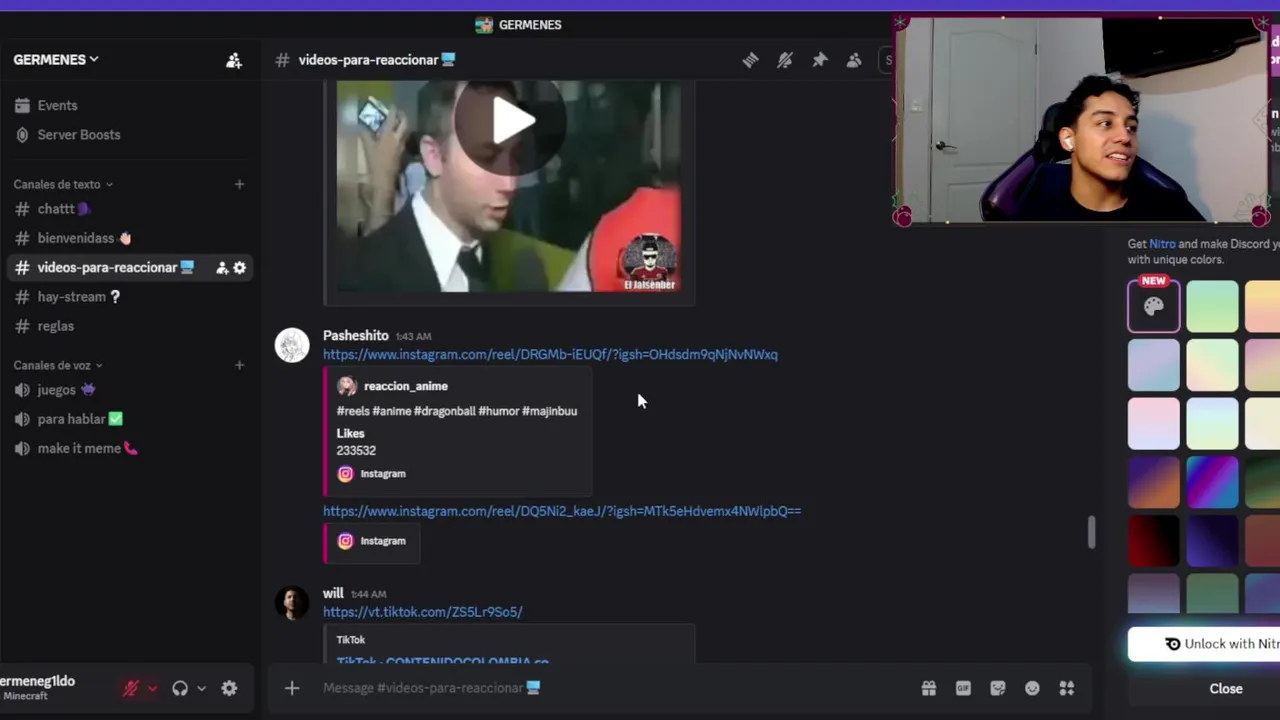The width and height of the screenshot is (1280, 720).
Task: Click the user panel germeneg1ldo name
Action: pyautogui.click(x=38, y=681)
